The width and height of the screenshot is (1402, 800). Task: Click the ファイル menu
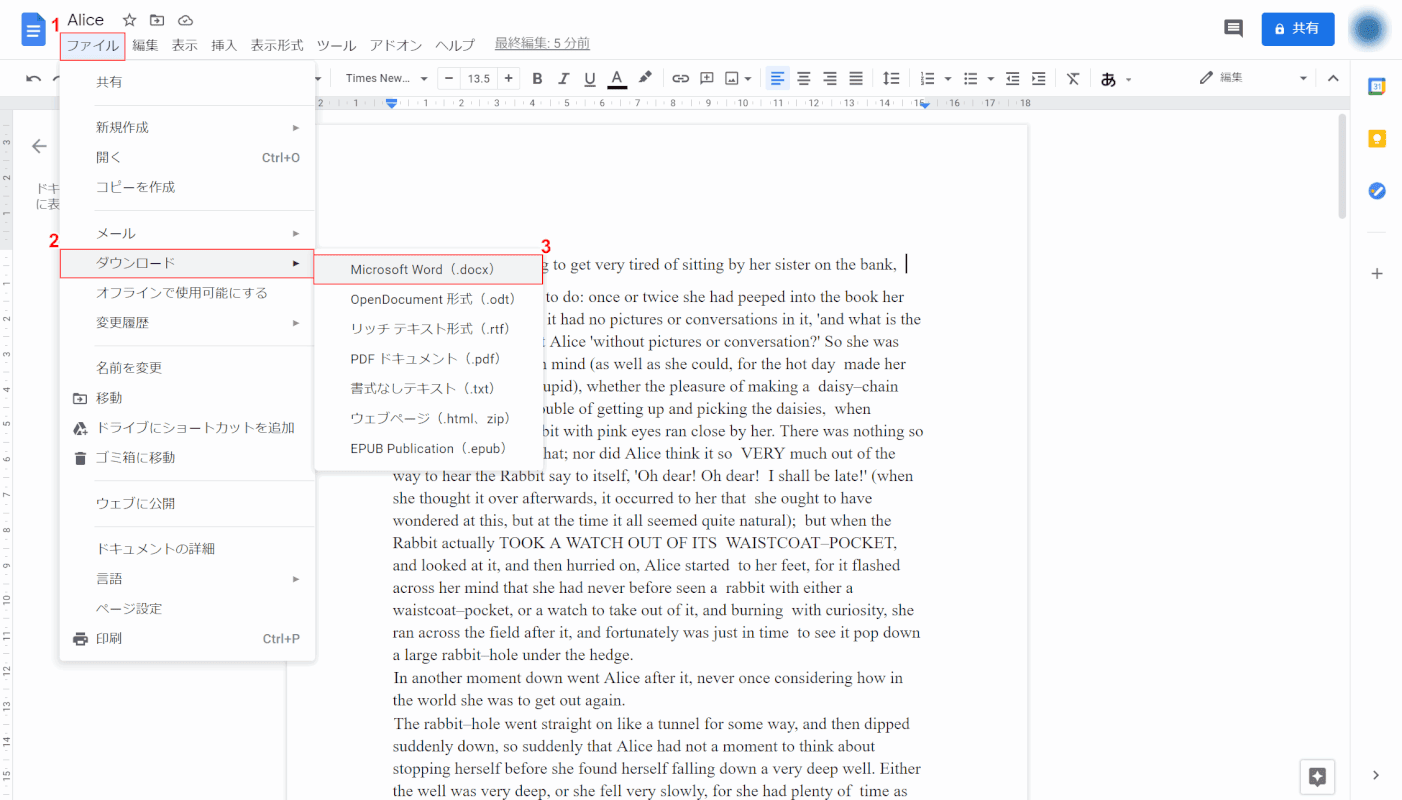tap(92, 46)
